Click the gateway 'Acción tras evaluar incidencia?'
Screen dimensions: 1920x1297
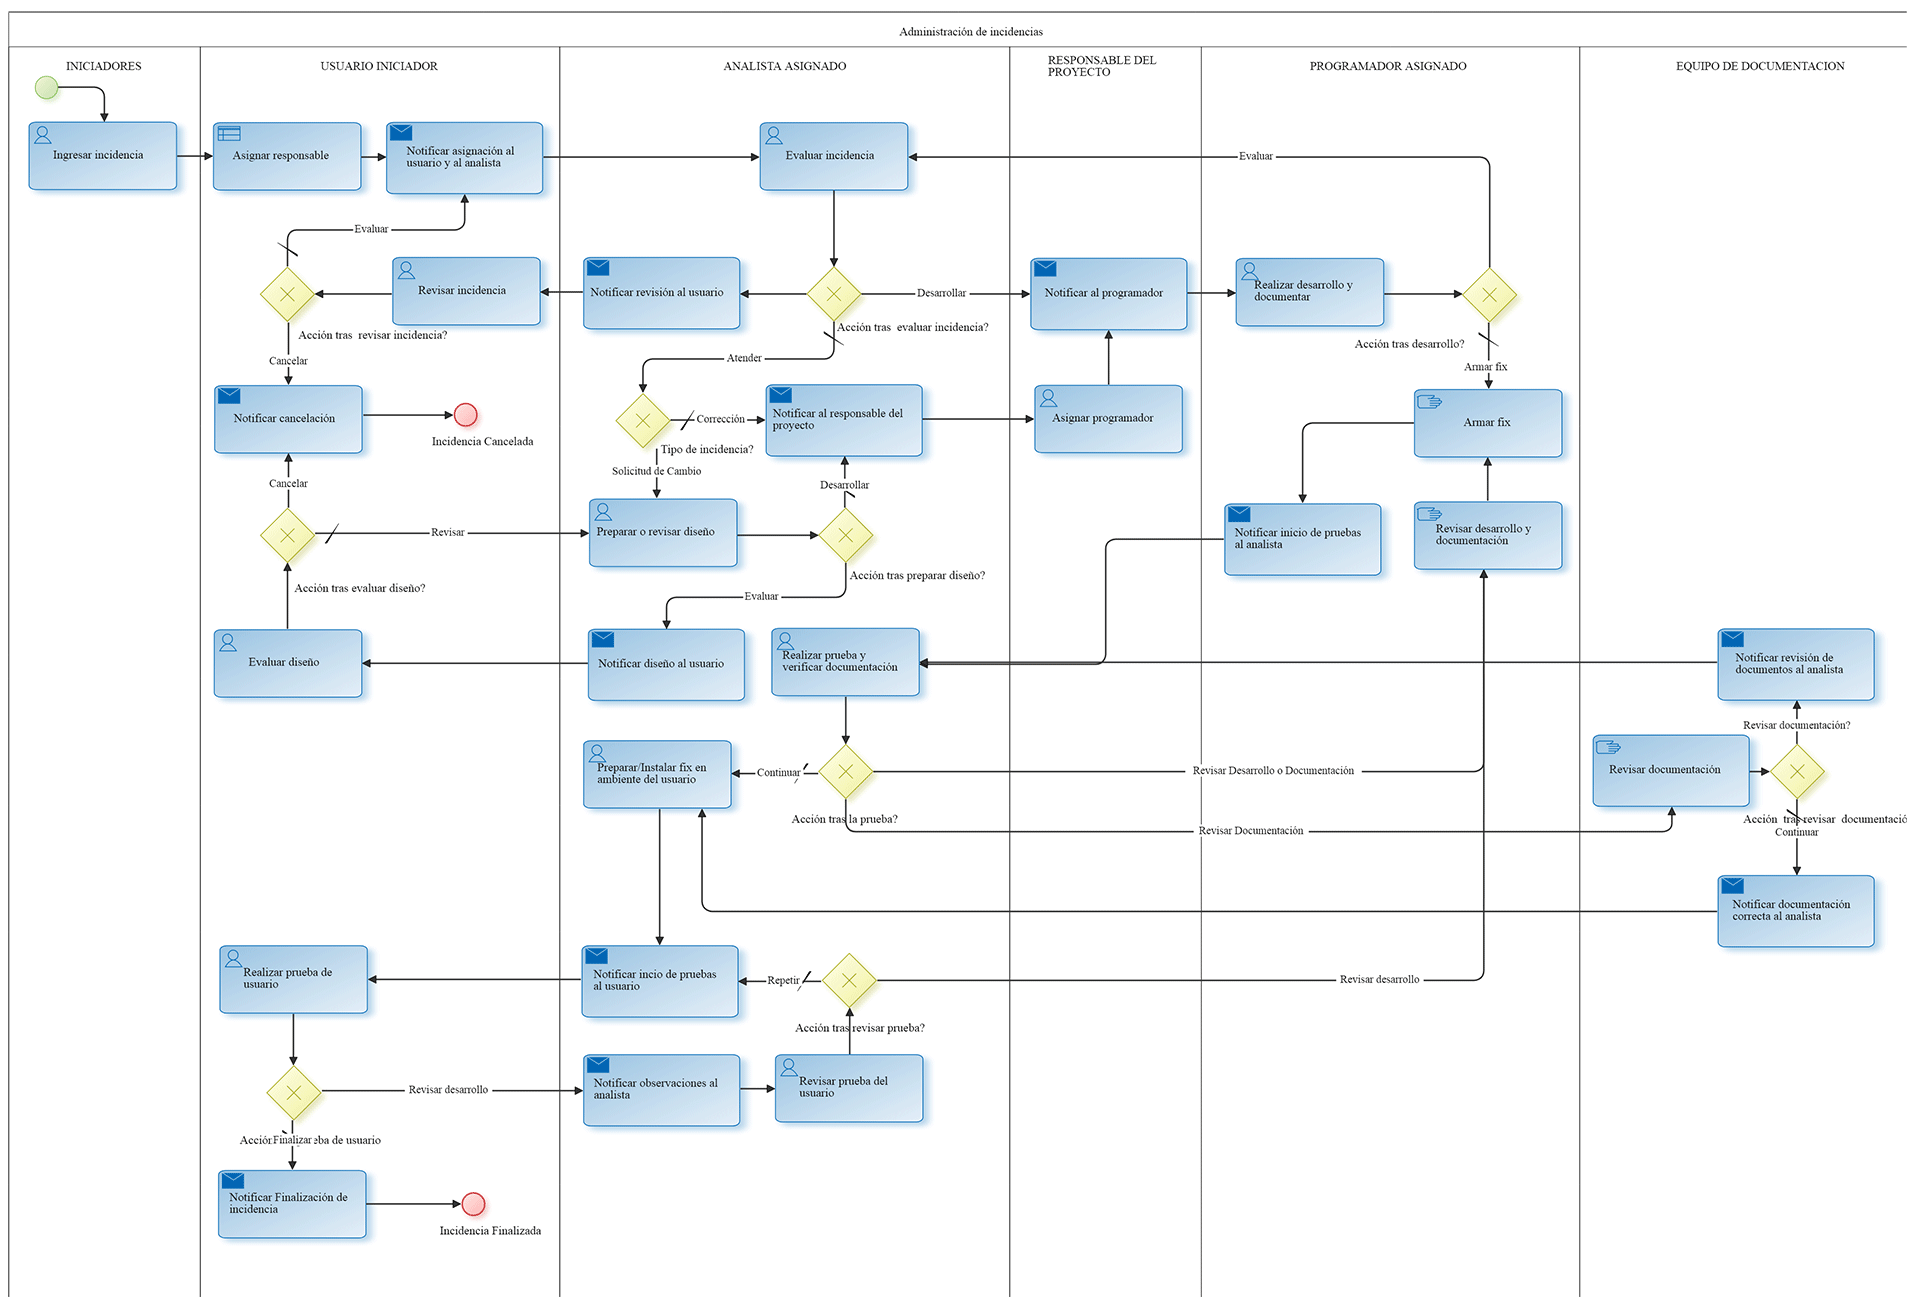tap(834, 294)
